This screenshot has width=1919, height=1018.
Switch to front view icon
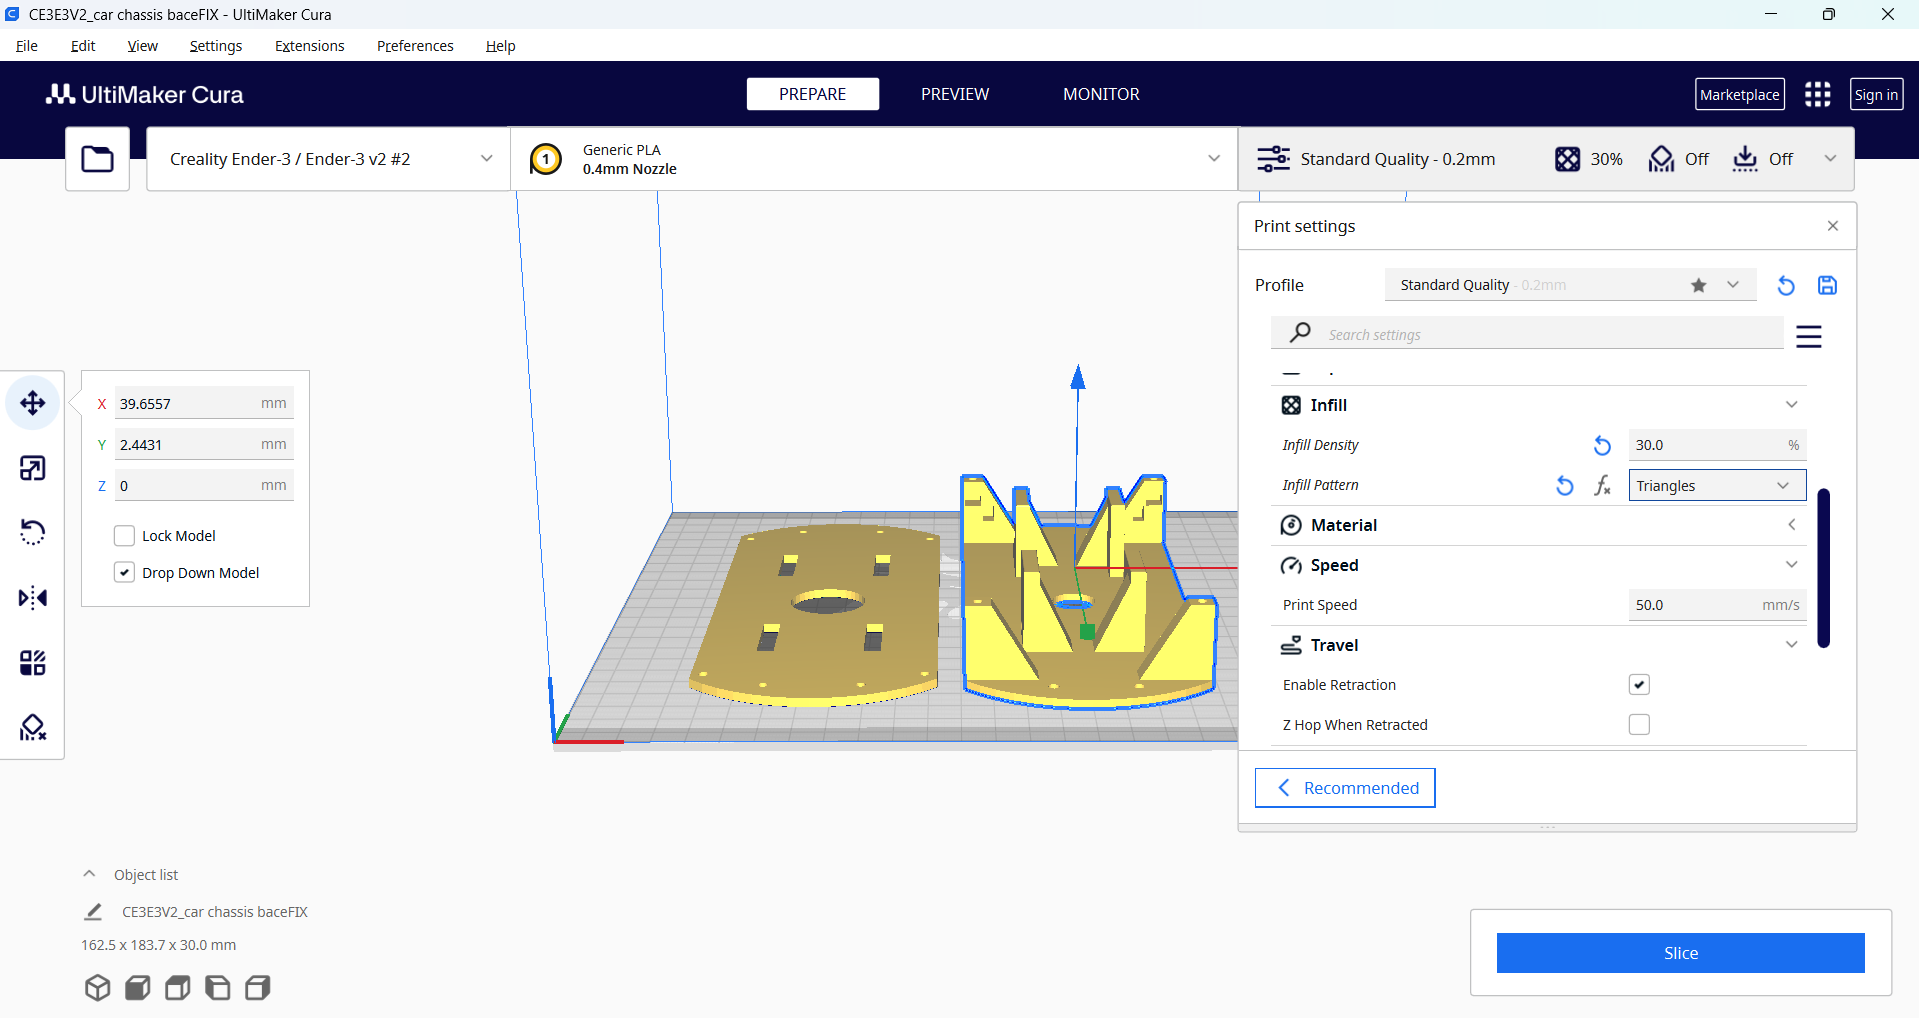pyautogui.click(x=138, y=988)
